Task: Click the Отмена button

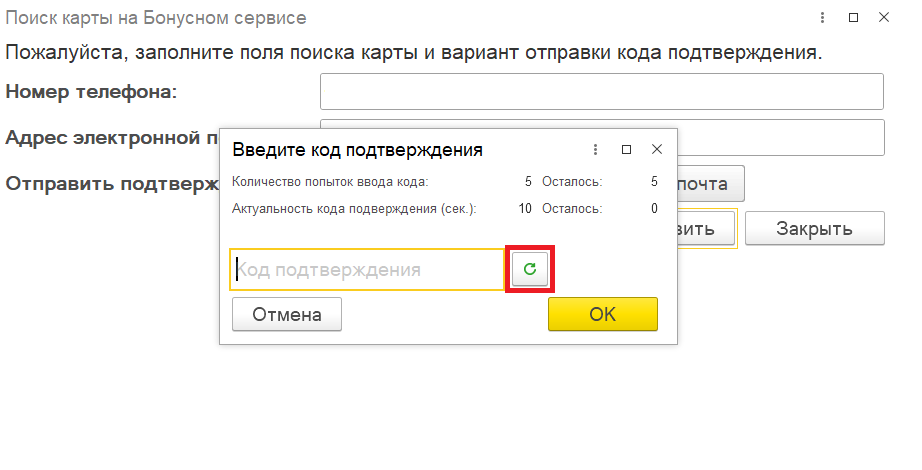Action: tap(287, 314)
